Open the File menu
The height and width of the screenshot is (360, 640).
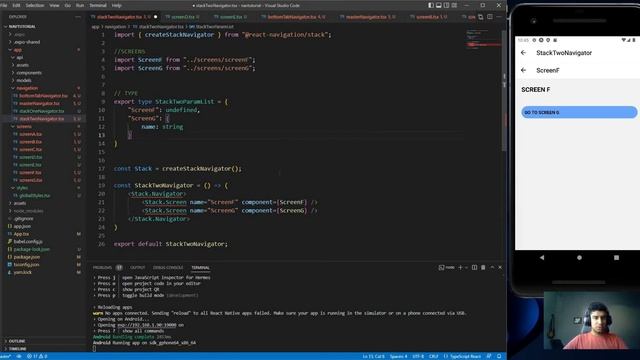[3, 5]
